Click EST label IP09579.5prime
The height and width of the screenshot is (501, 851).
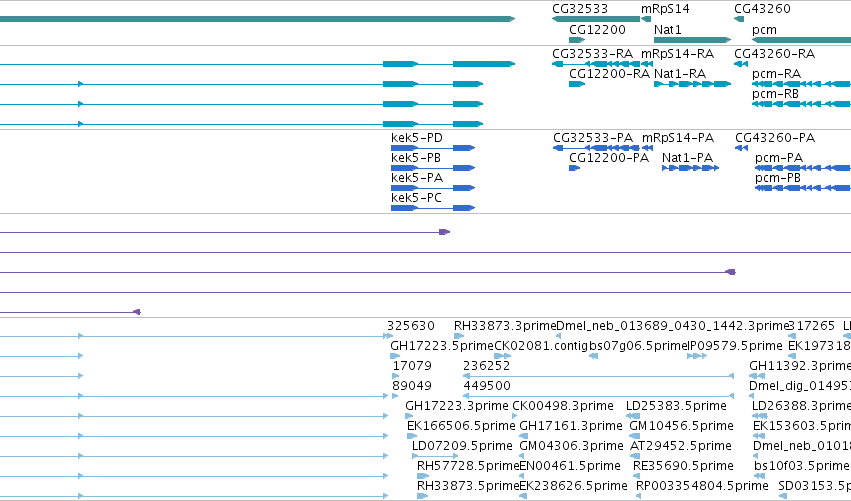(735, 346)
